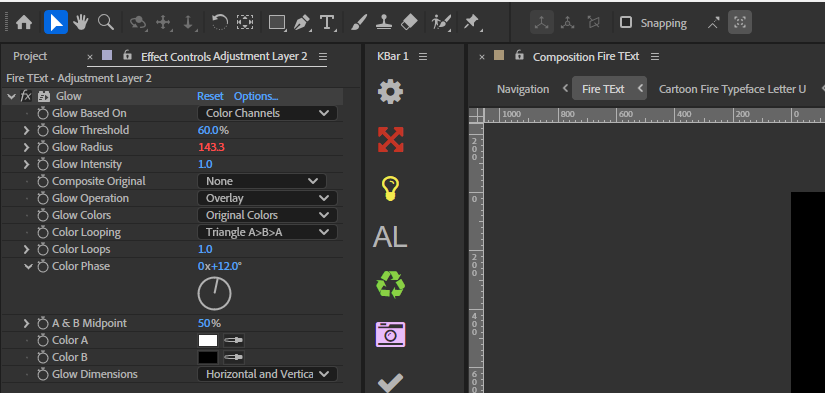Click the World Axis mode icon
This screenshot has height=393, width=825.
coord(567,23)
